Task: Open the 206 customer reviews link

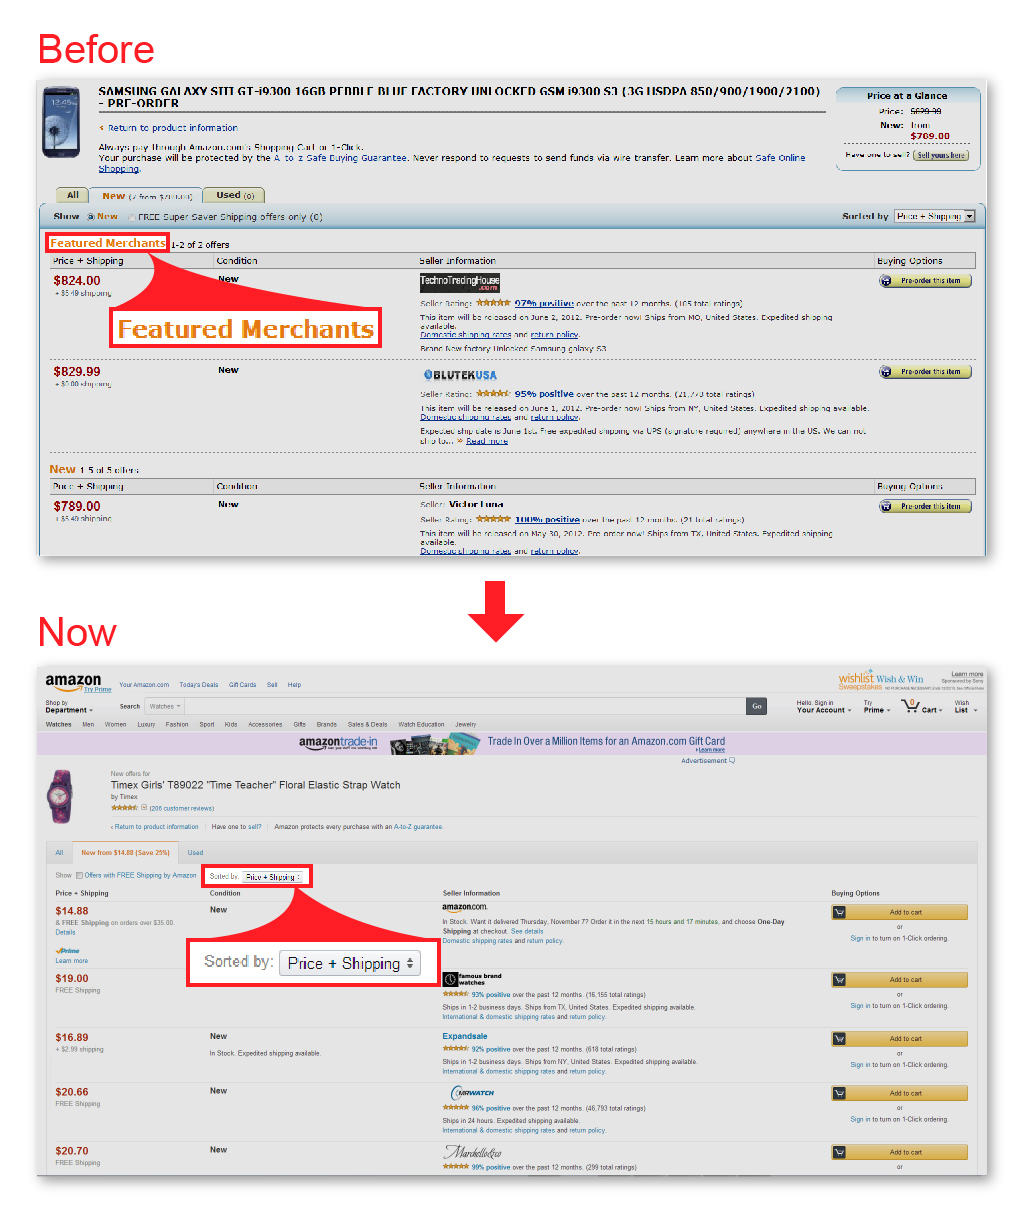Action: 182,808
